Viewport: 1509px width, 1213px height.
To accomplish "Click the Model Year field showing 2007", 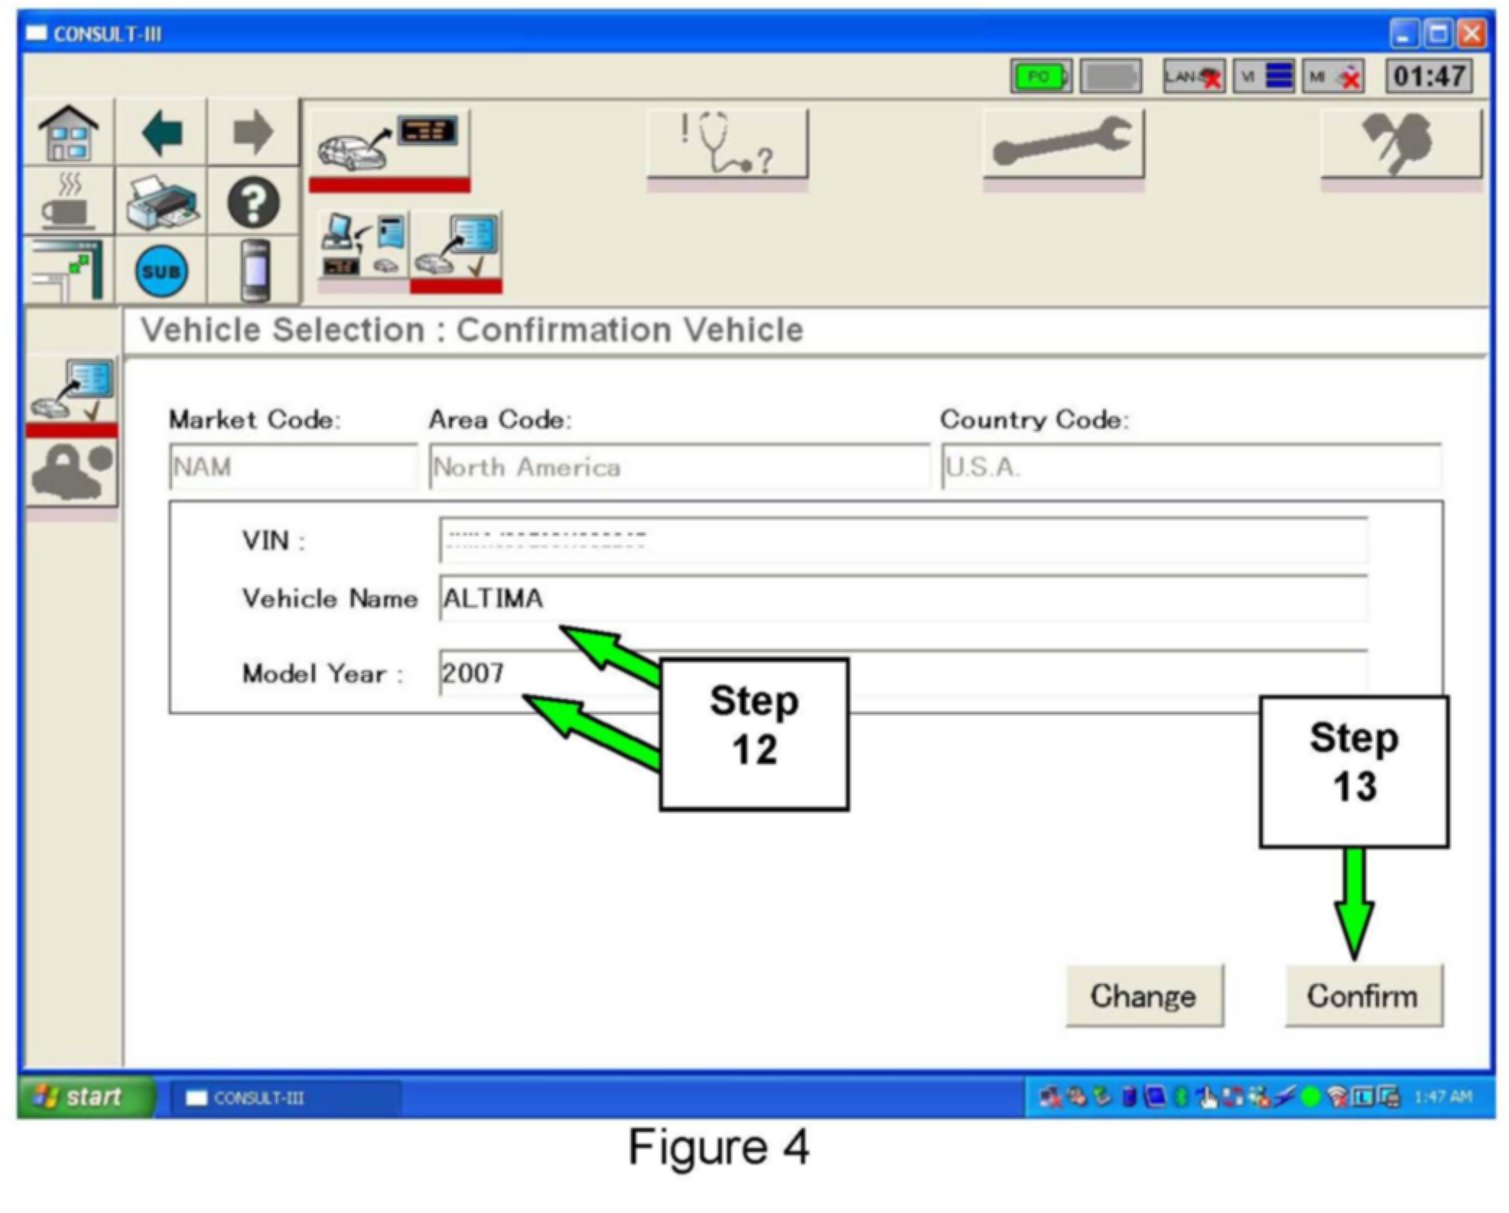I will (902, 673).
